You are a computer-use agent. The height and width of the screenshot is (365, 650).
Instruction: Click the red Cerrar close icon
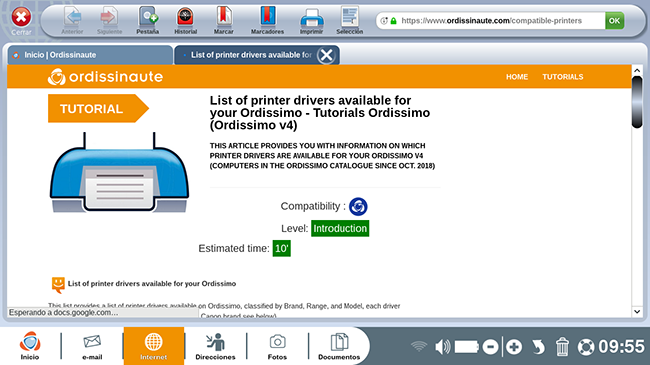click(x=21, y=17)
